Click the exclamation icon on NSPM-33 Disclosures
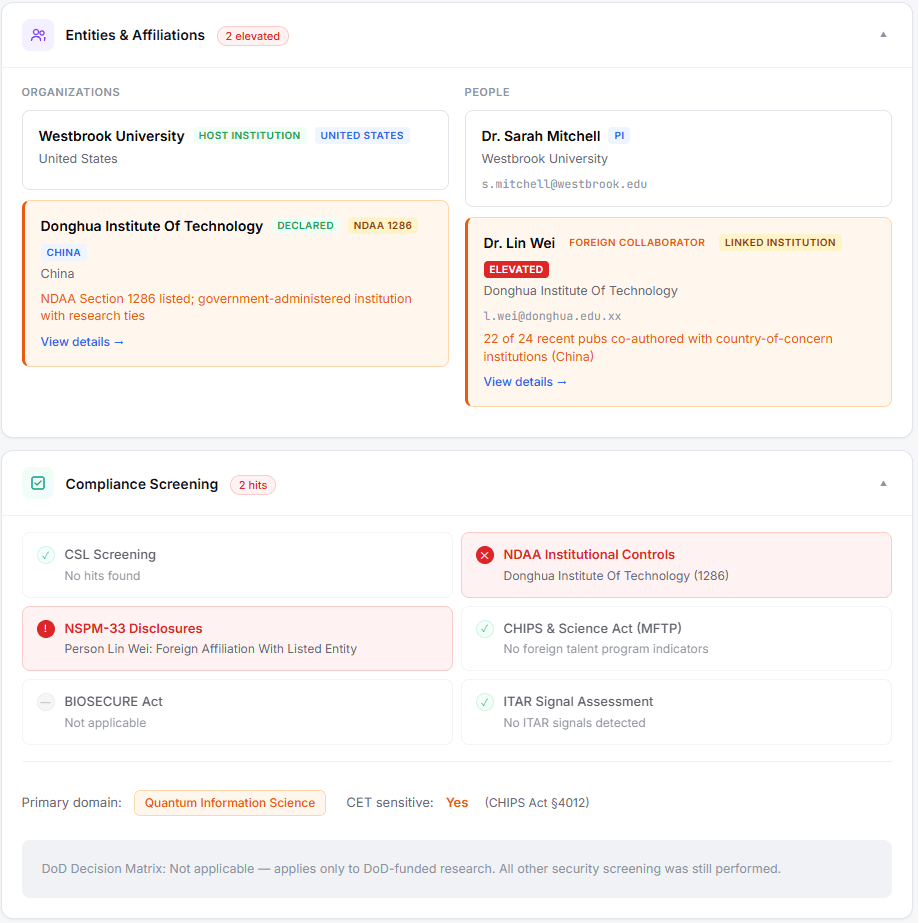Image resolution: width=919 pixels, height=923 pixels. tap(46, 627)
